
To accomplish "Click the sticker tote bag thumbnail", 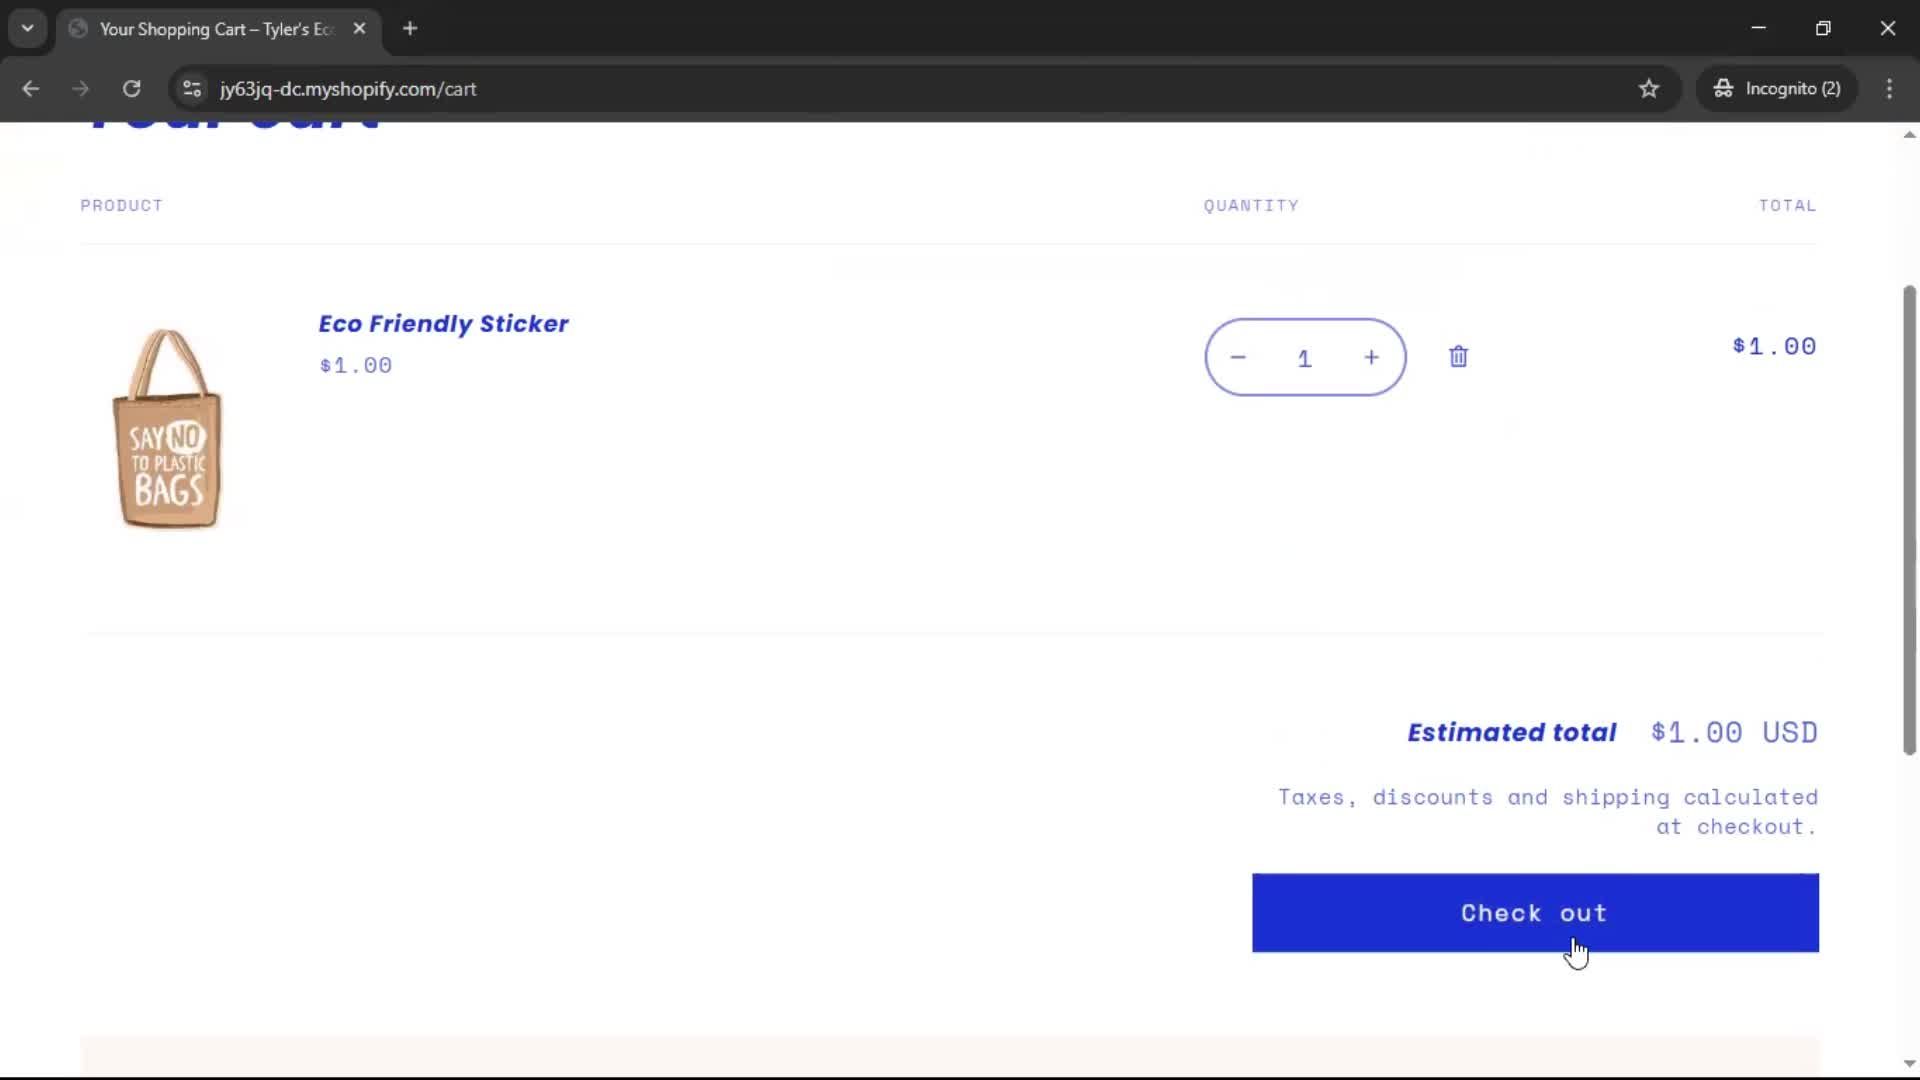I will pyautogui.click(x=168, y=430).
